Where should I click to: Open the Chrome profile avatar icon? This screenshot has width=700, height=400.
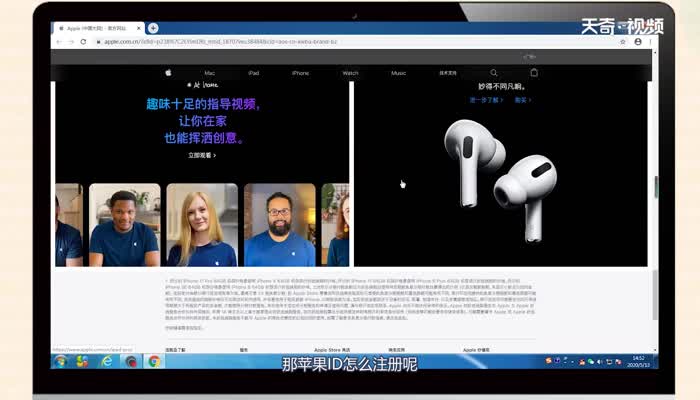point(638,42)
